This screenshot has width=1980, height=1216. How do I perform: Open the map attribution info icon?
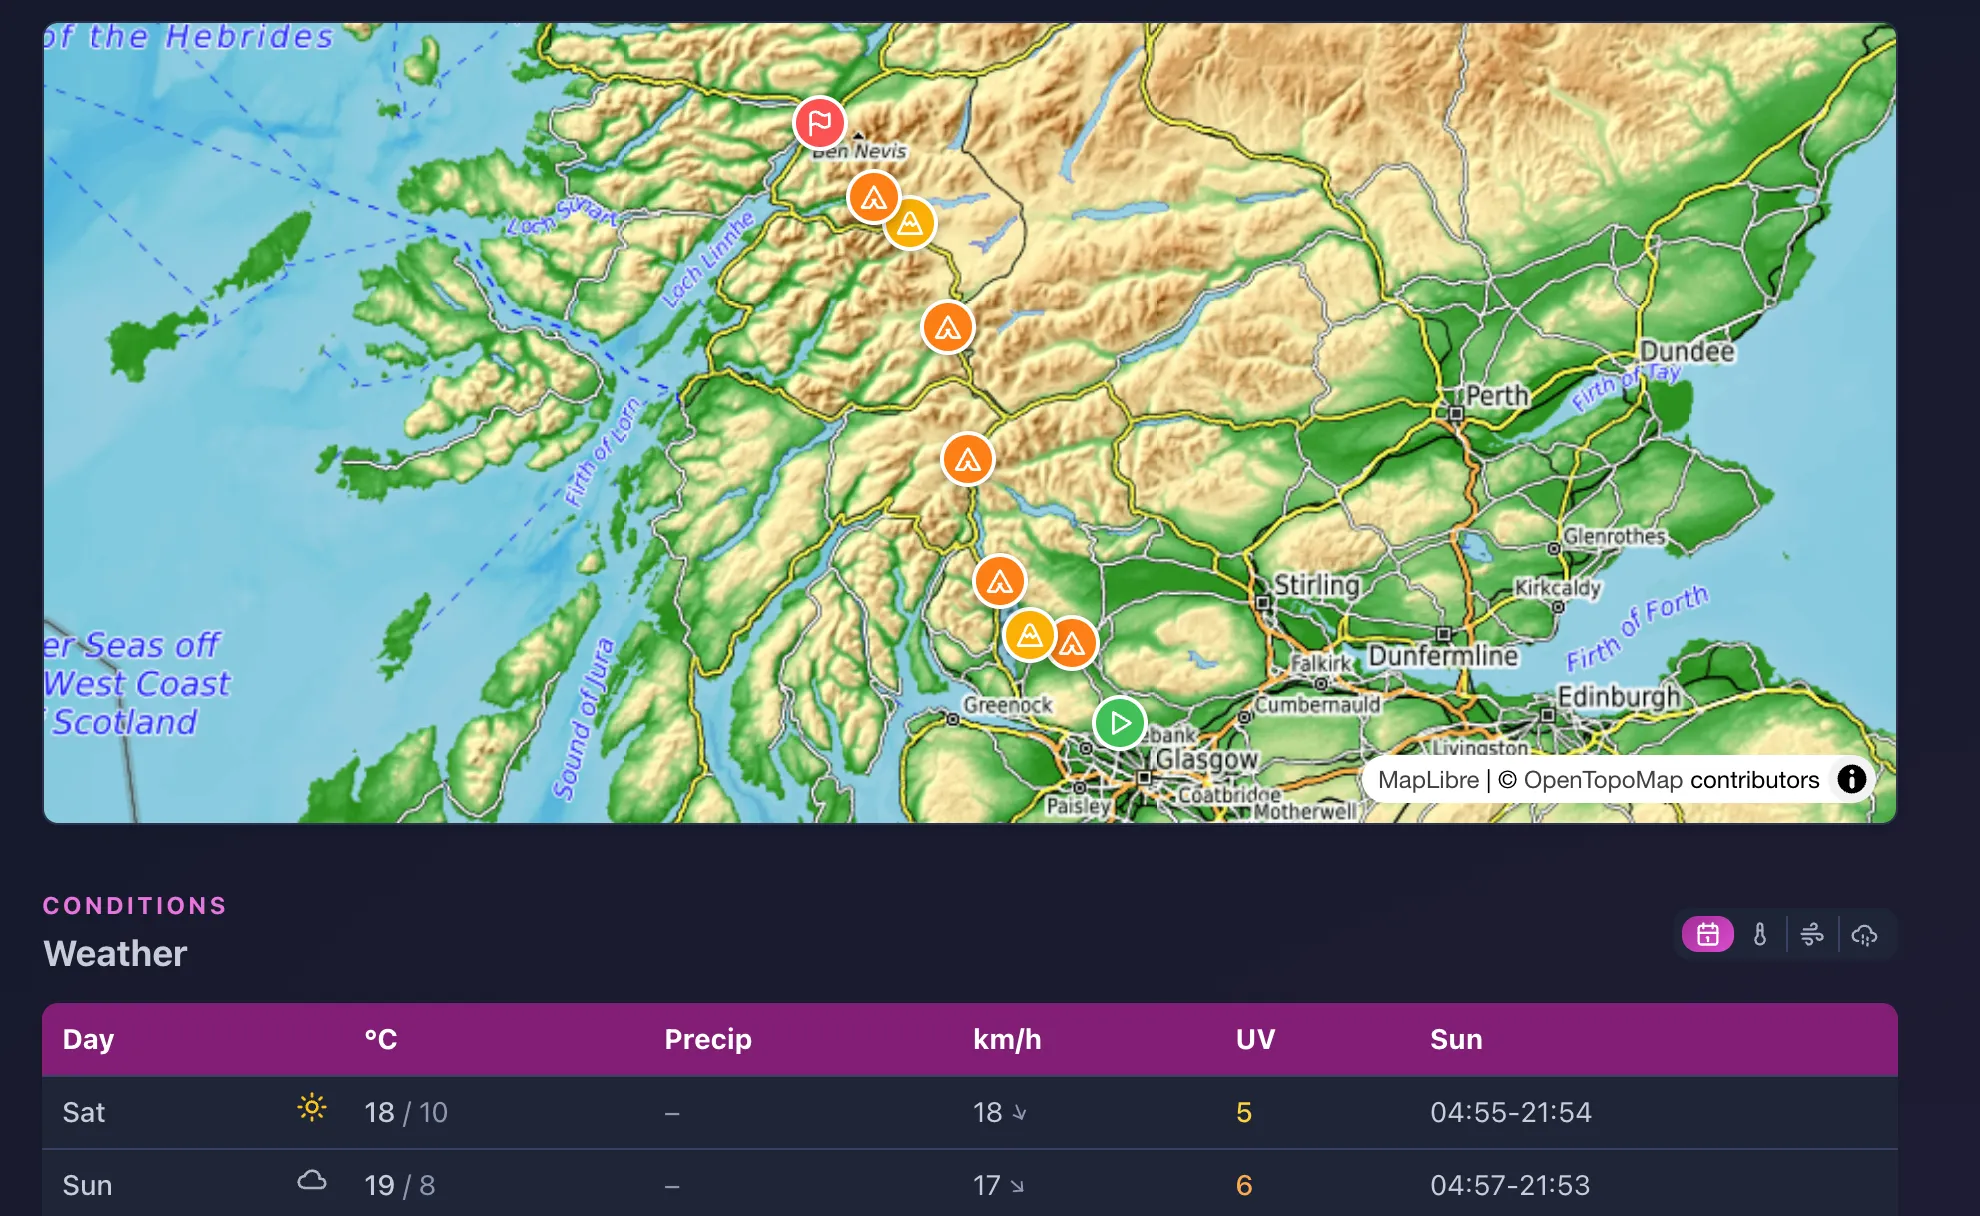(x=1852, y=779)
